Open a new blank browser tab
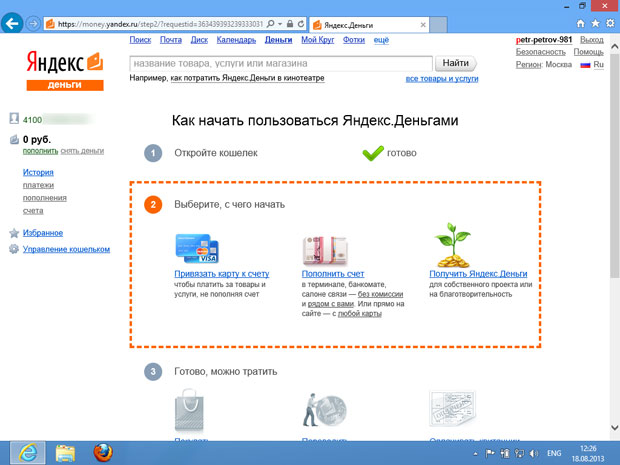 (x=438, y=25)
